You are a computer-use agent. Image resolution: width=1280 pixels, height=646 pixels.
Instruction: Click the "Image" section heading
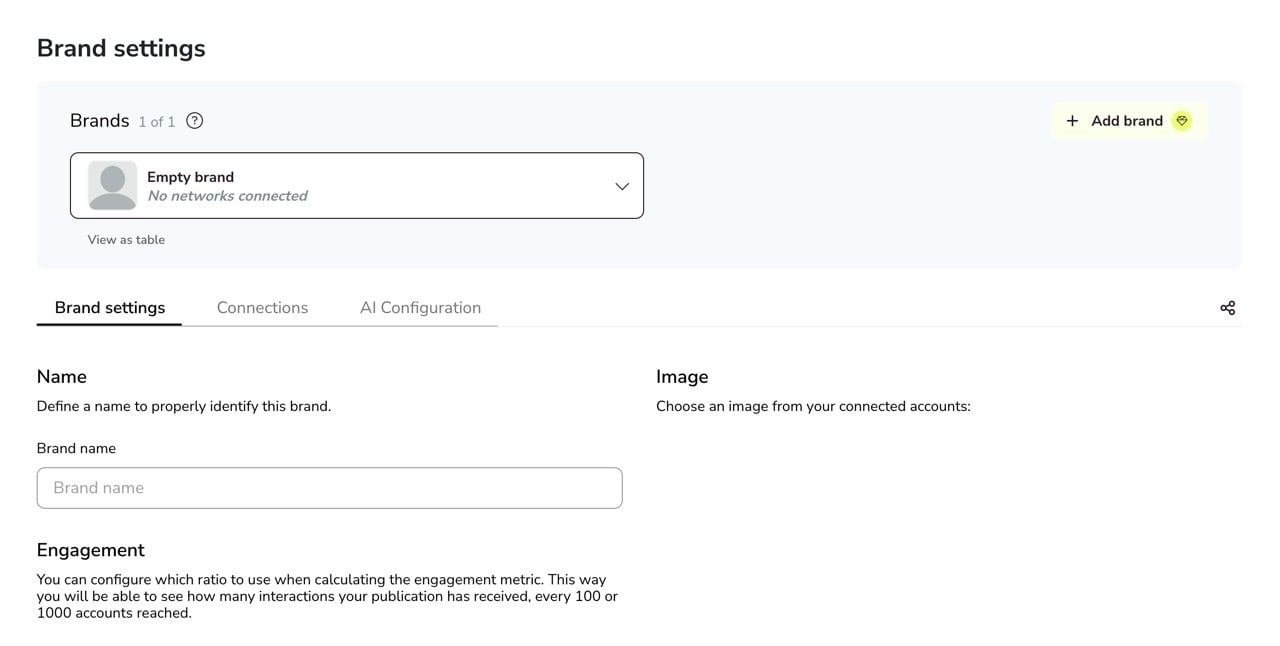tap(682, 377)
